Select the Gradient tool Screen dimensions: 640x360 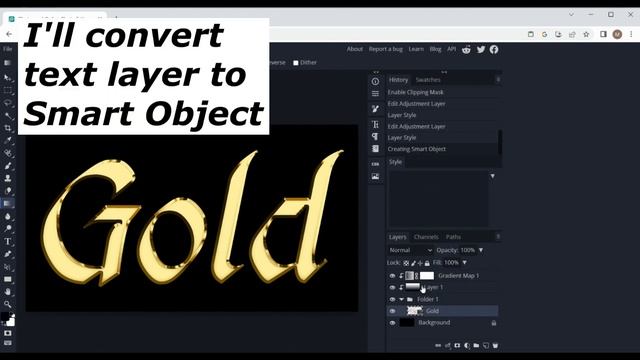(7, 204)
